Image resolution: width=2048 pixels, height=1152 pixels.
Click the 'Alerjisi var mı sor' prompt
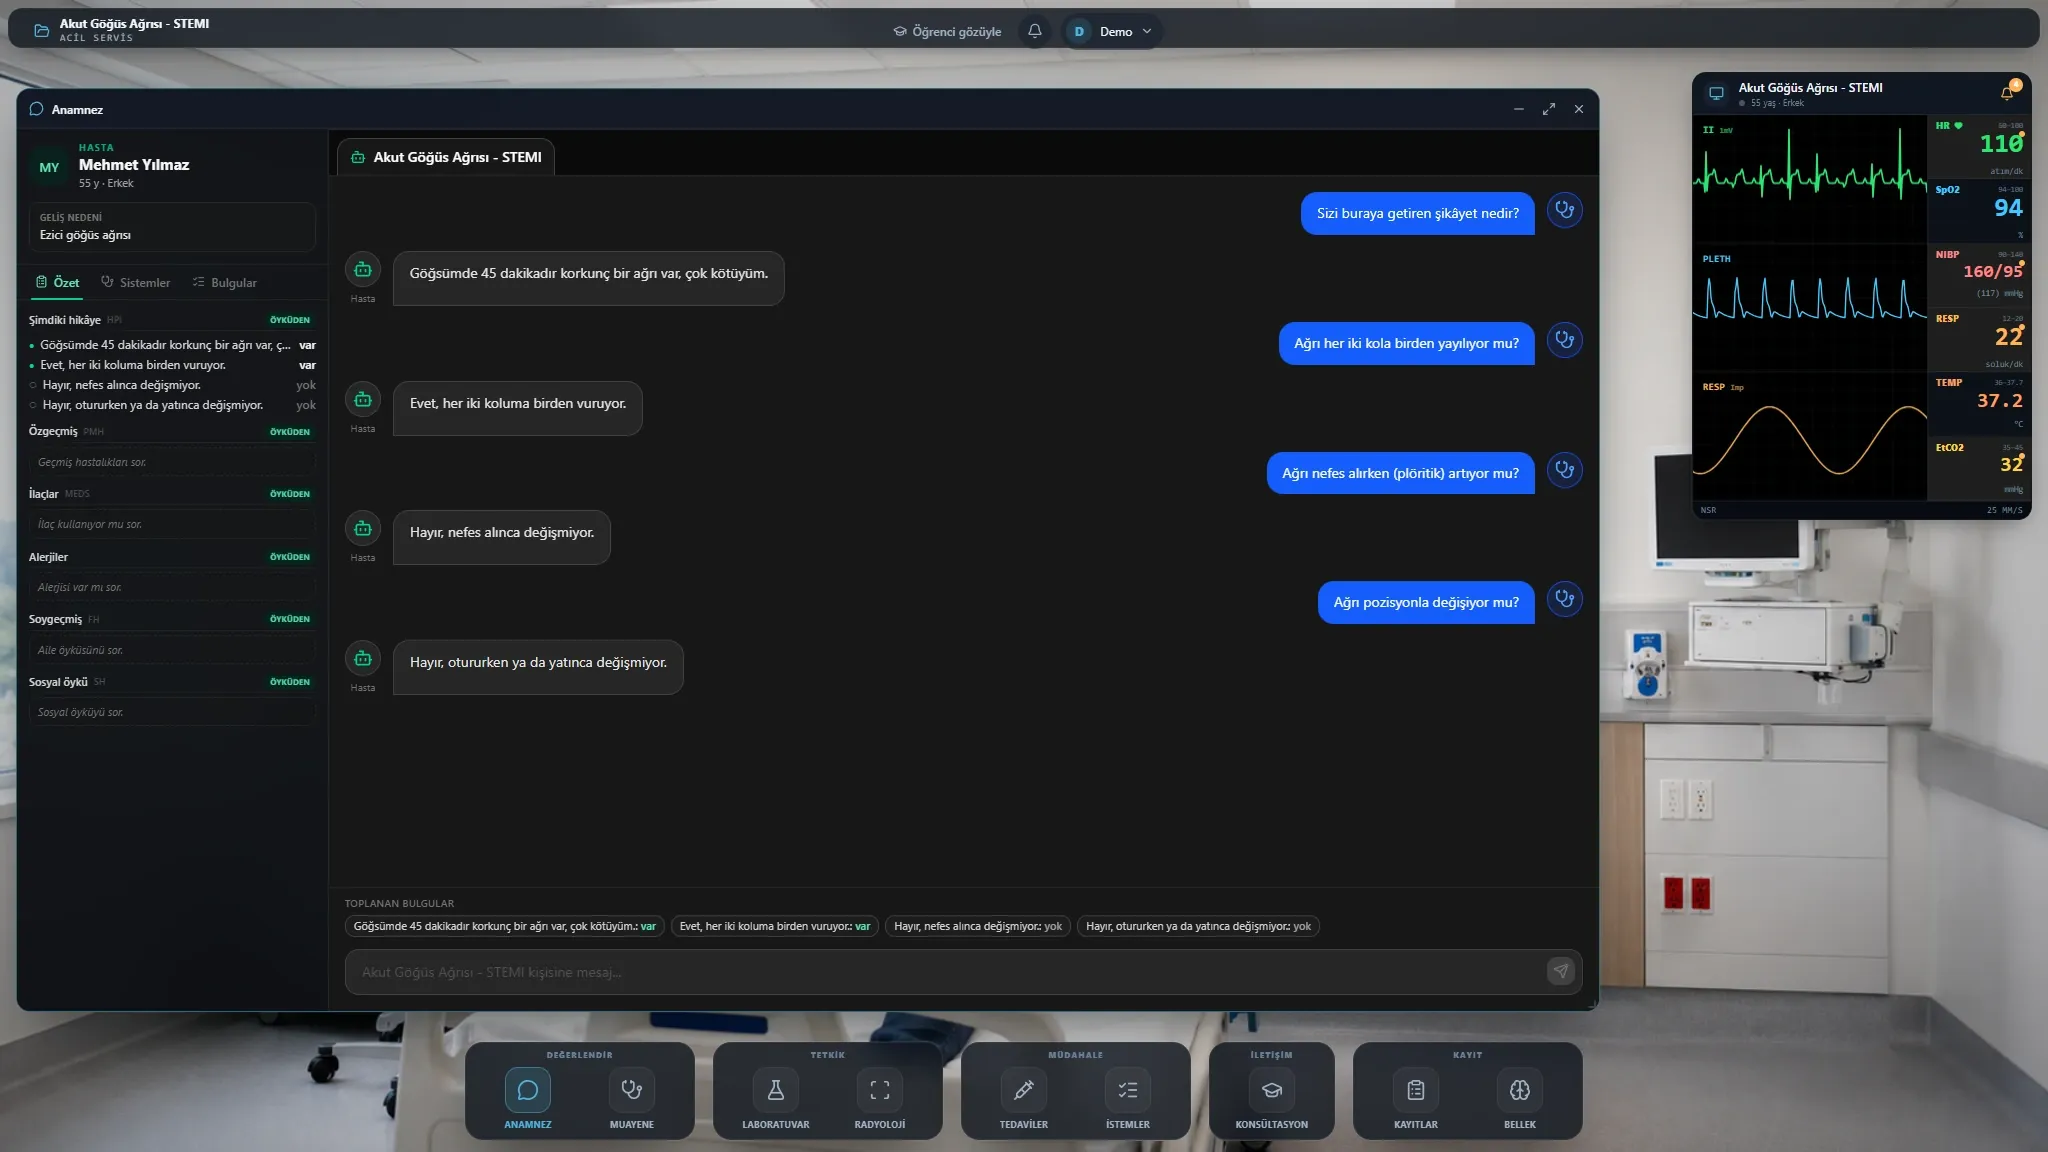coord(171,587)
